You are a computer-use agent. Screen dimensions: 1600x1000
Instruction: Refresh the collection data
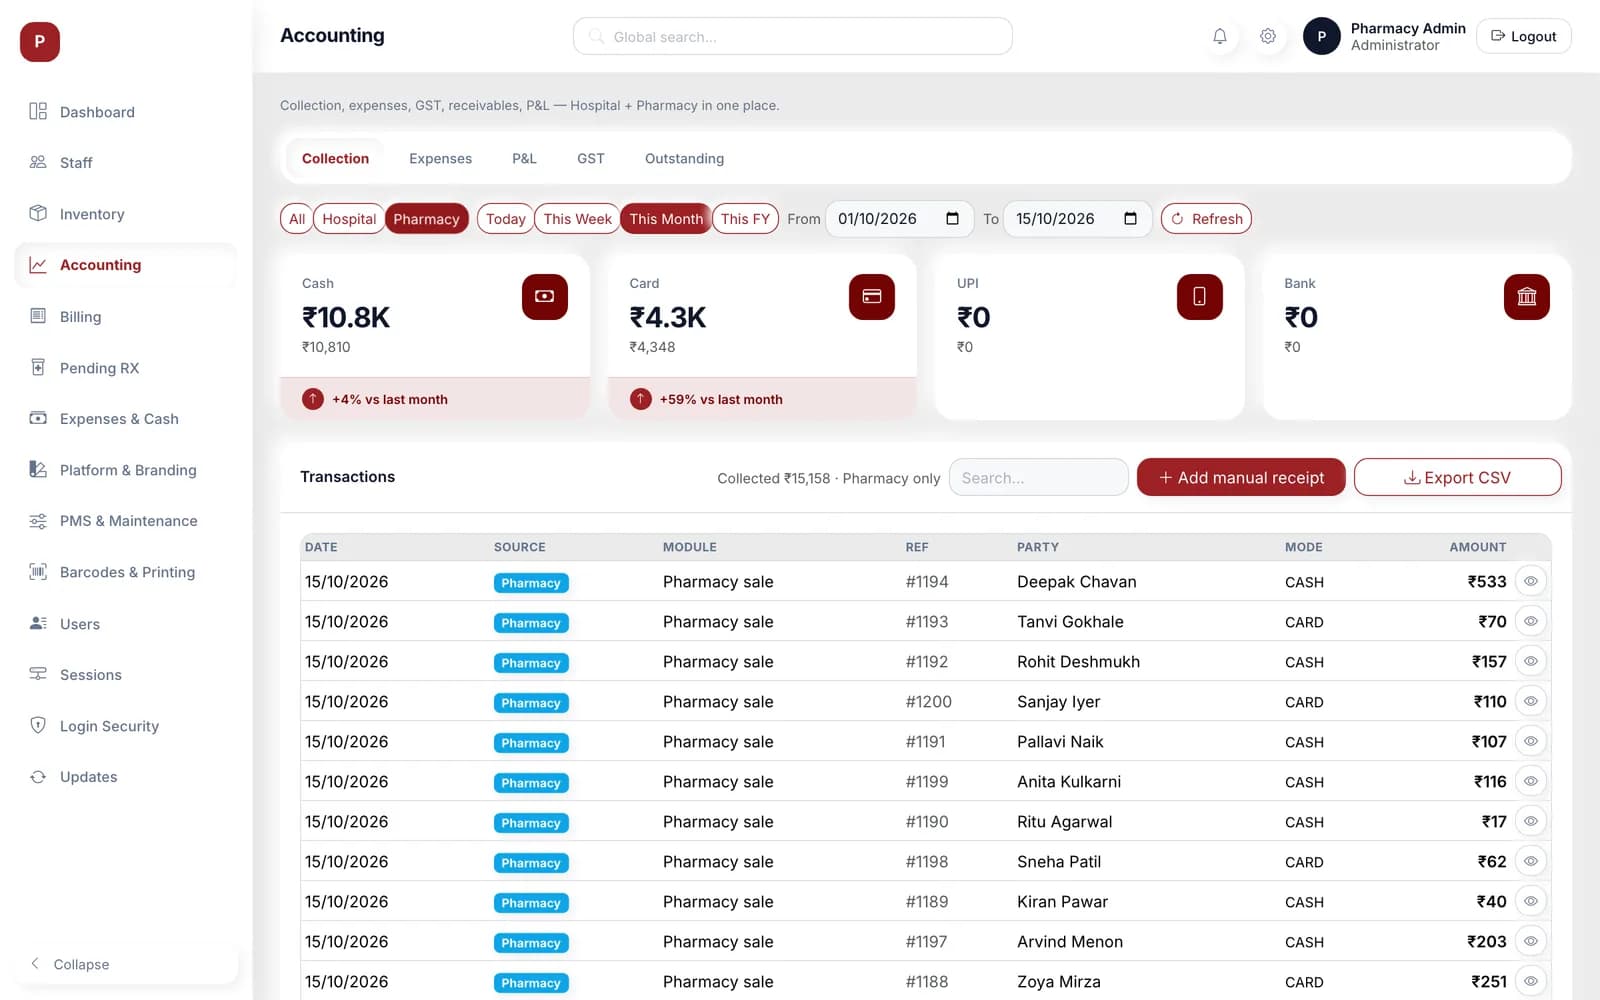(1206, 219)
